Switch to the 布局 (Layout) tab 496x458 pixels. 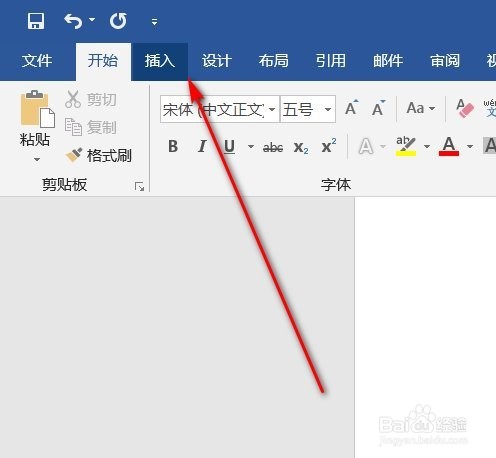(x=274, y=61)
